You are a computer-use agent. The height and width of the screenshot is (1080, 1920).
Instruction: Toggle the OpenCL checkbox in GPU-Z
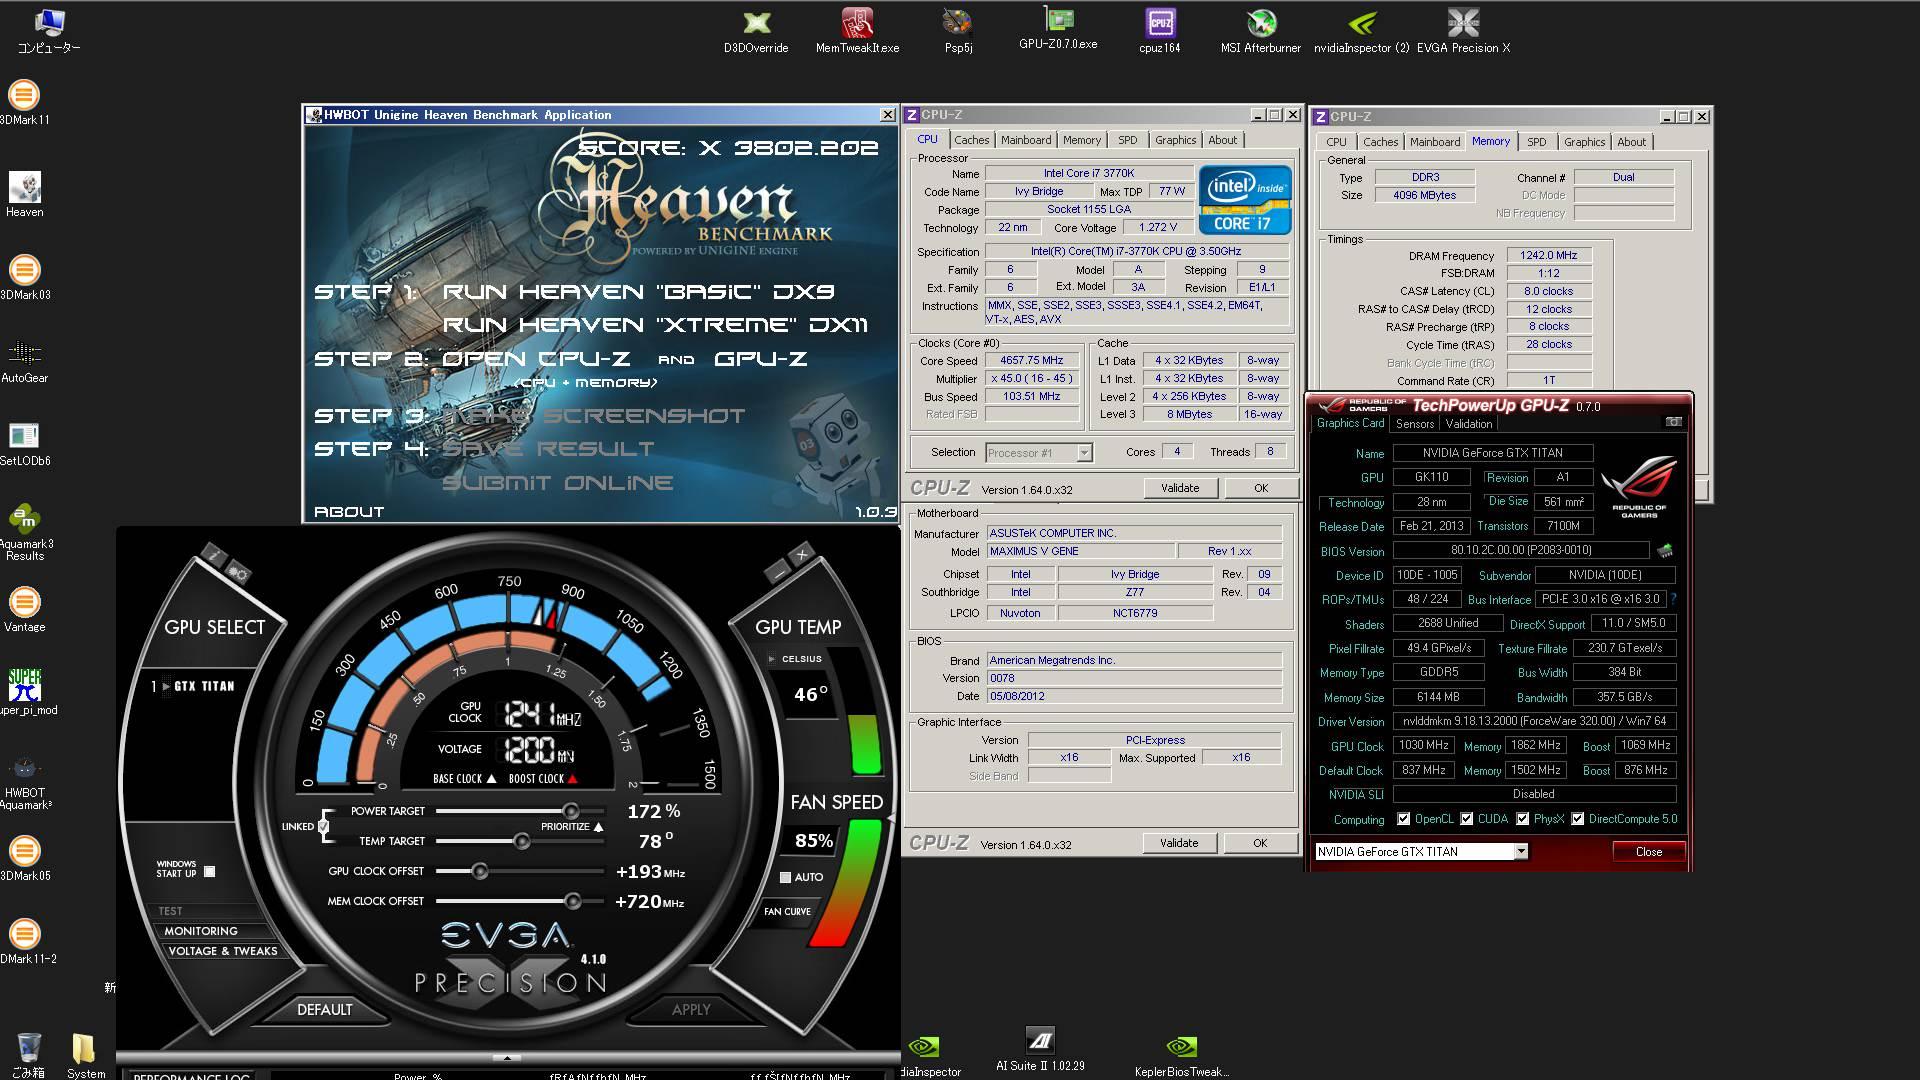point(1403,819)
